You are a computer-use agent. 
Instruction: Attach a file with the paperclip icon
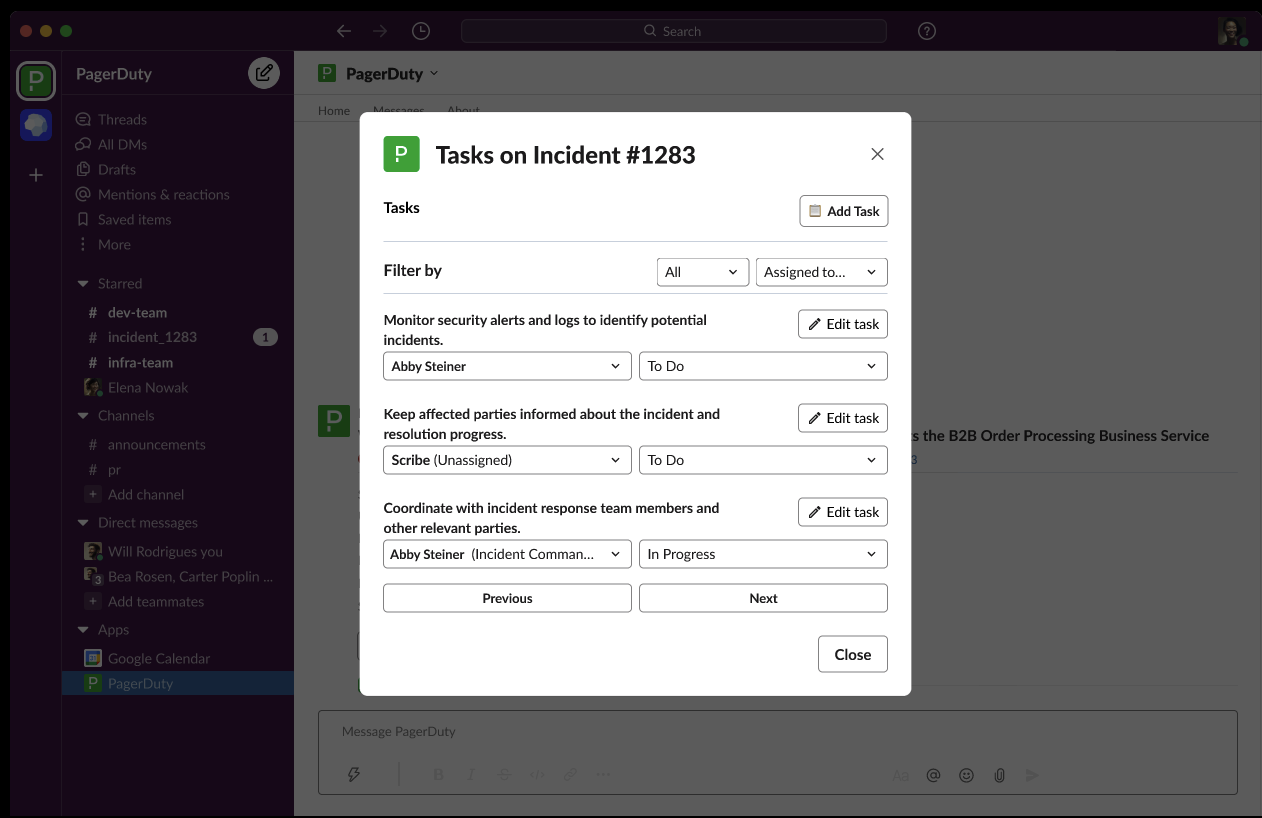(x=999, y=774)
